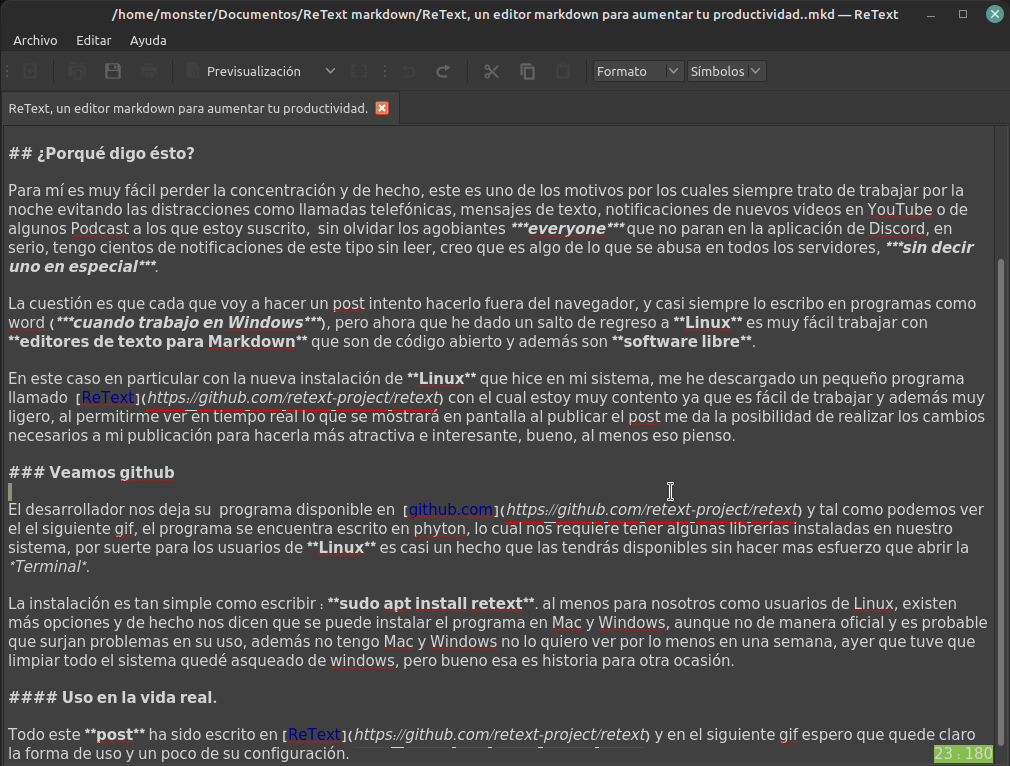
Task: Open the Archivo menu
Action: (35, 41)
